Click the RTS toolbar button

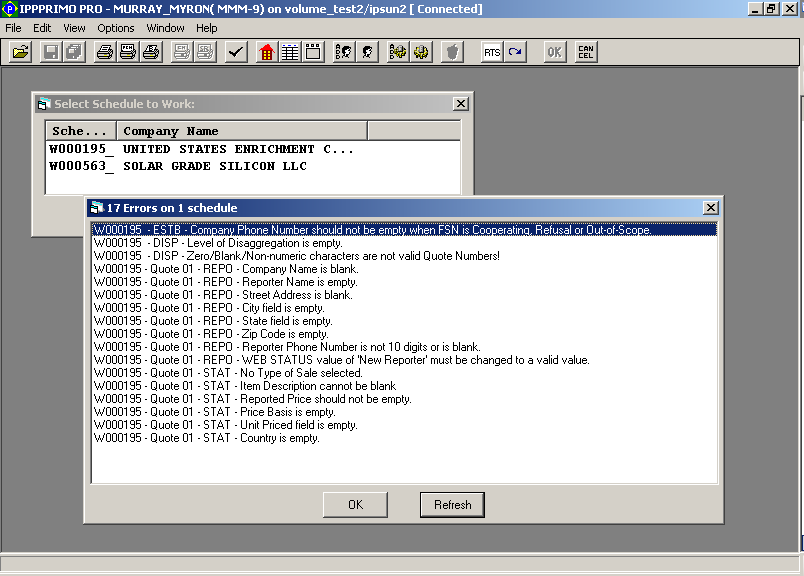(x=492, y=52)
